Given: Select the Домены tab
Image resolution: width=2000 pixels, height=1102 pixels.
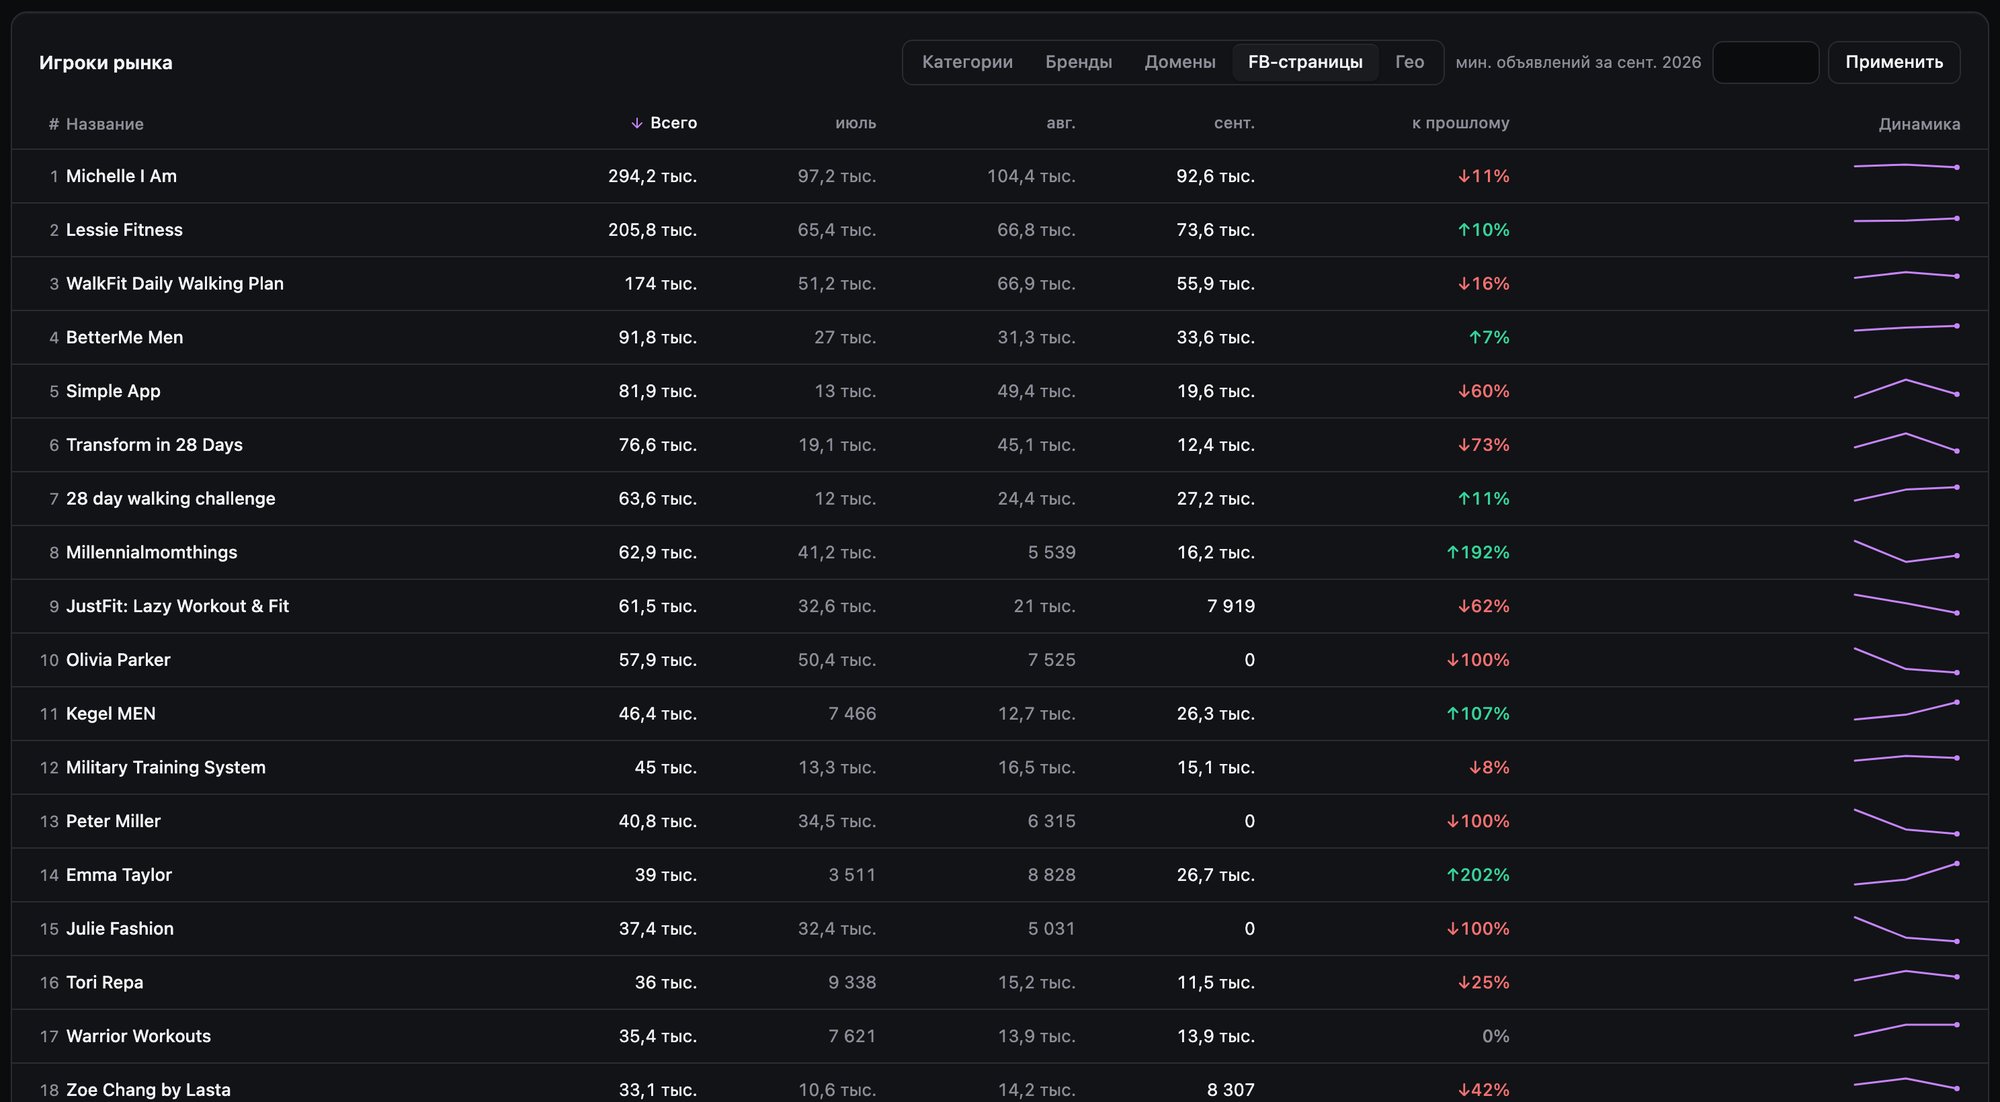Looking at the screenshot, I should [1180, 62].
